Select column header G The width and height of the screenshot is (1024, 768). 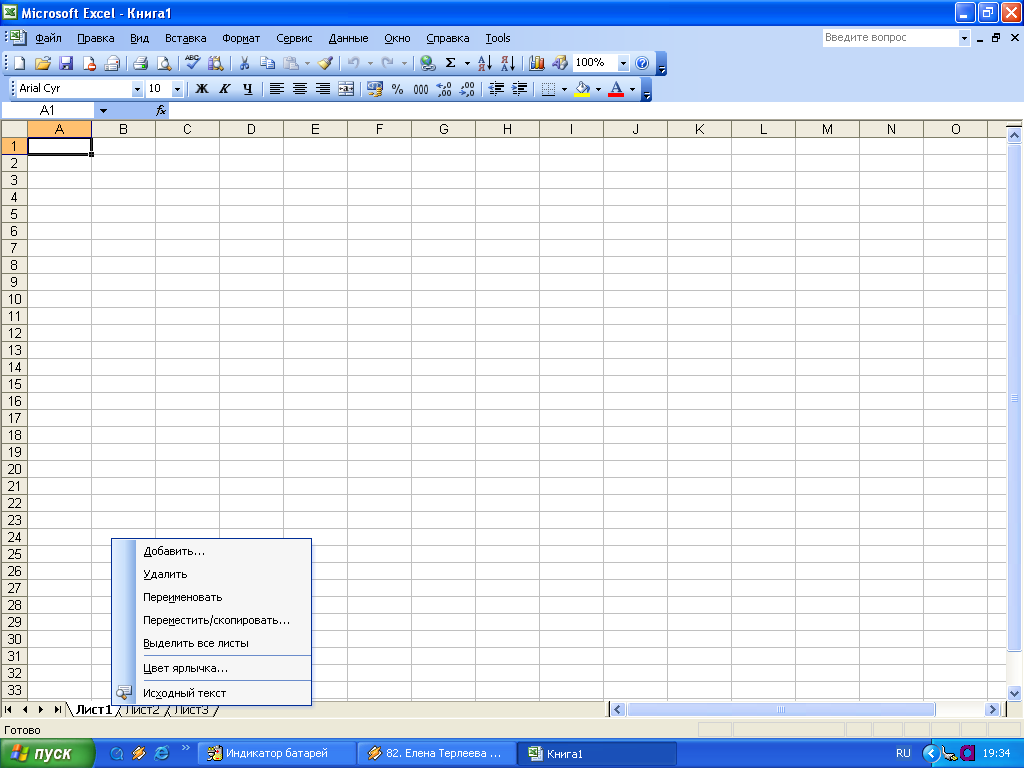click(443, 129)
